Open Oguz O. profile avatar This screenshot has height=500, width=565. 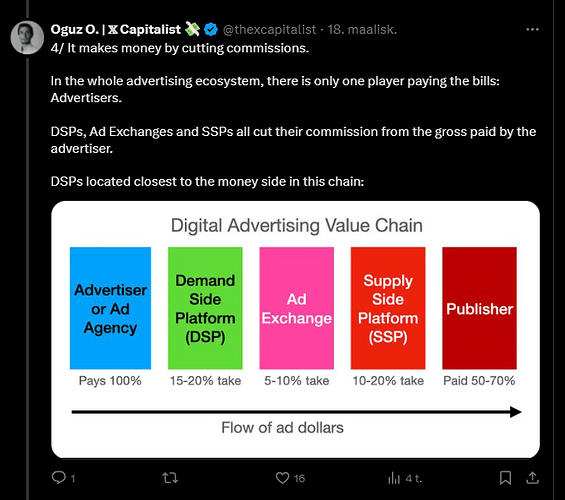27,37
